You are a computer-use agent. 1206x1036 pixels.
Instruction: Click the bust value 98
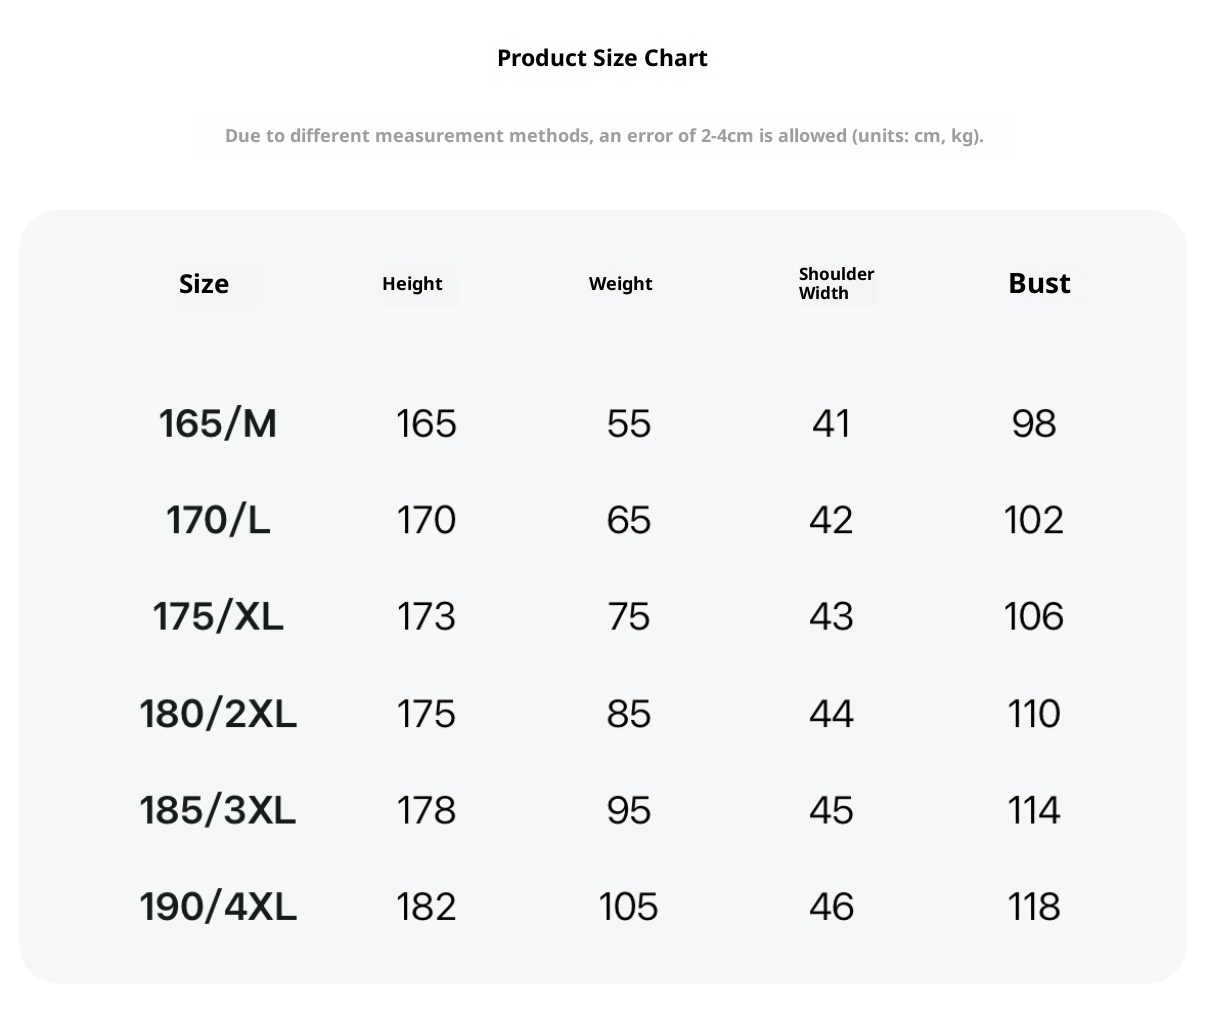click(x=1034, y=424)
